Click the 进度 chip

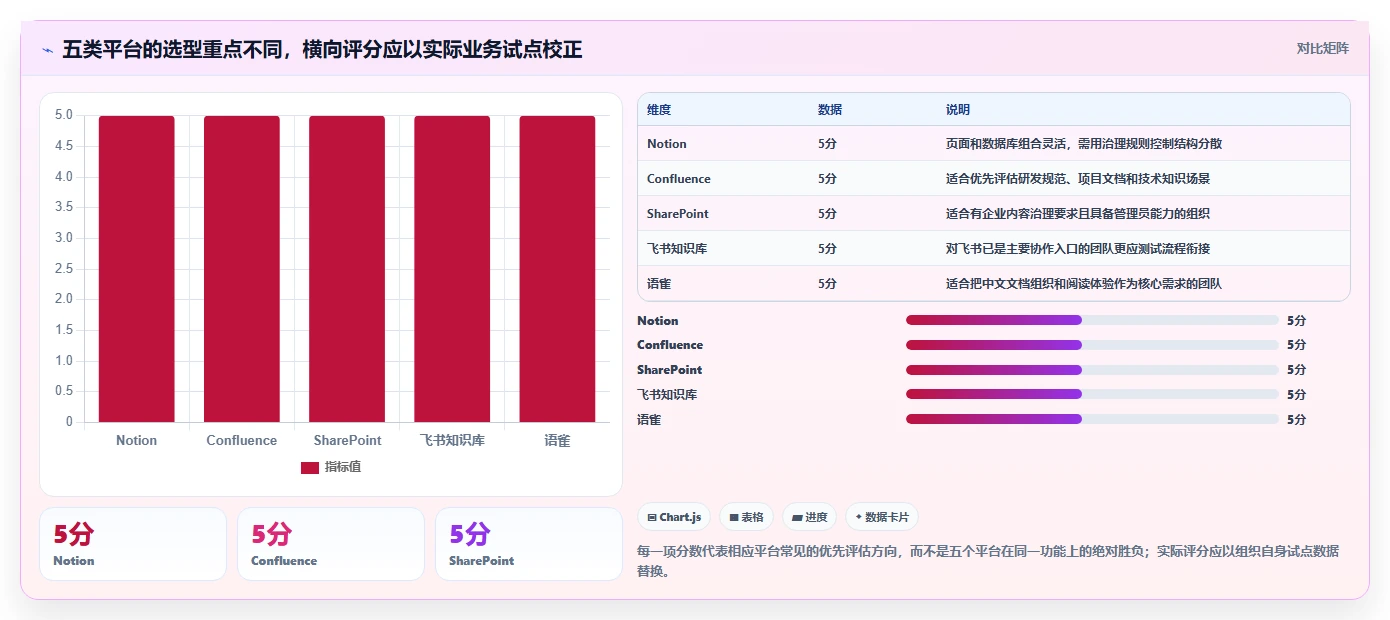point(809,517)
